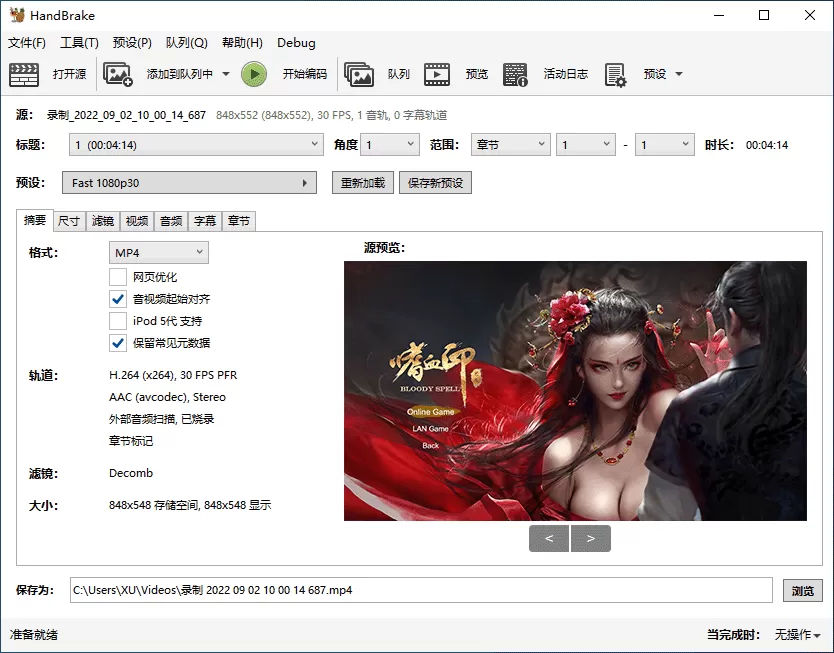Screen dimensions: 834x653
Task: Switch to the 视频 tab
Action: [136, 221]
